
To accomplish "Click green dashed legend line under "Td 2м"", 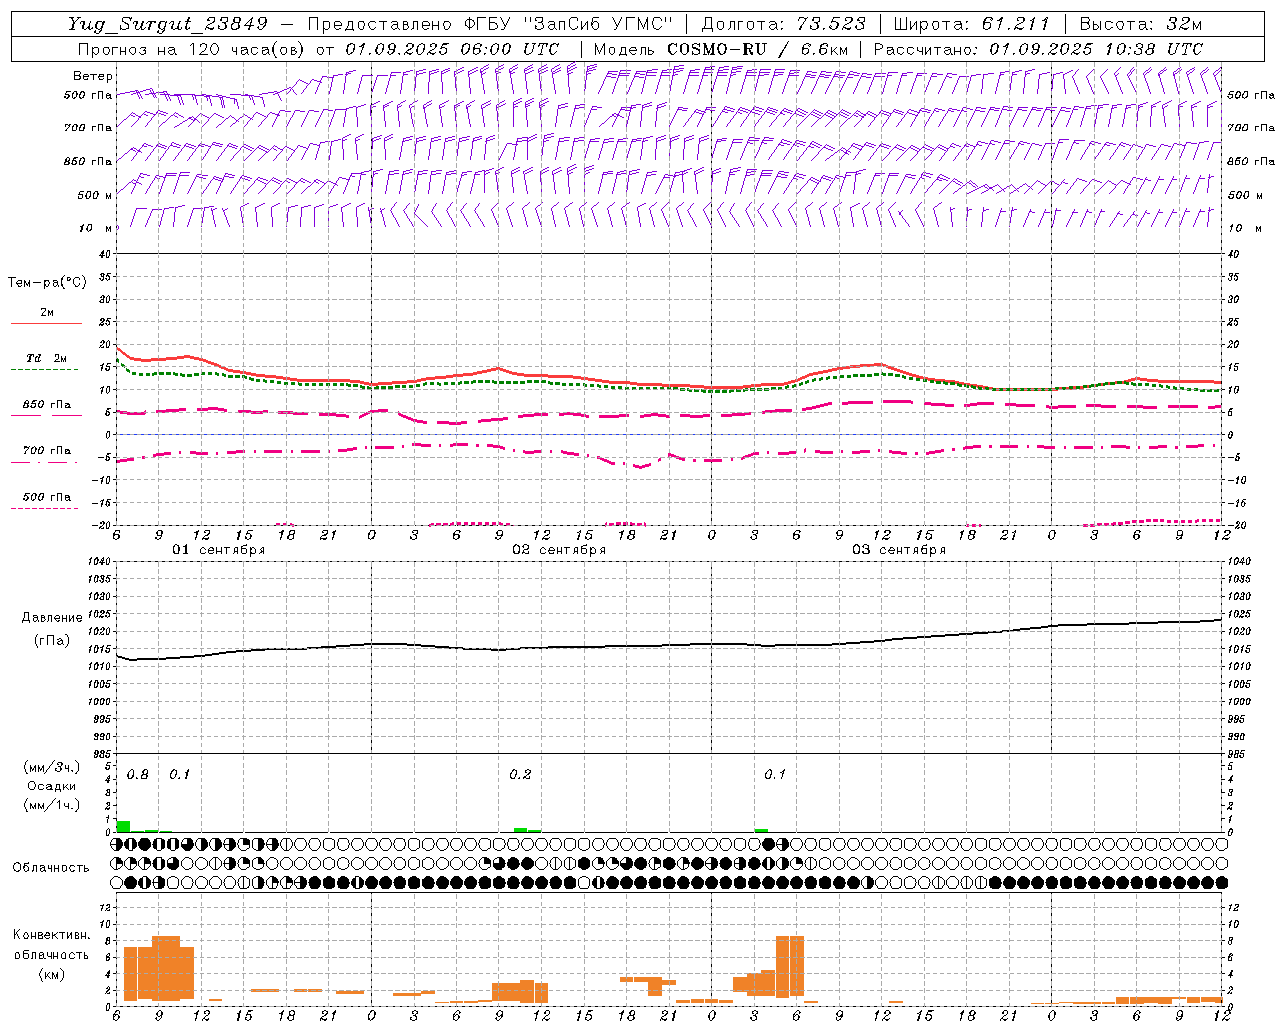I will [45, 369].
